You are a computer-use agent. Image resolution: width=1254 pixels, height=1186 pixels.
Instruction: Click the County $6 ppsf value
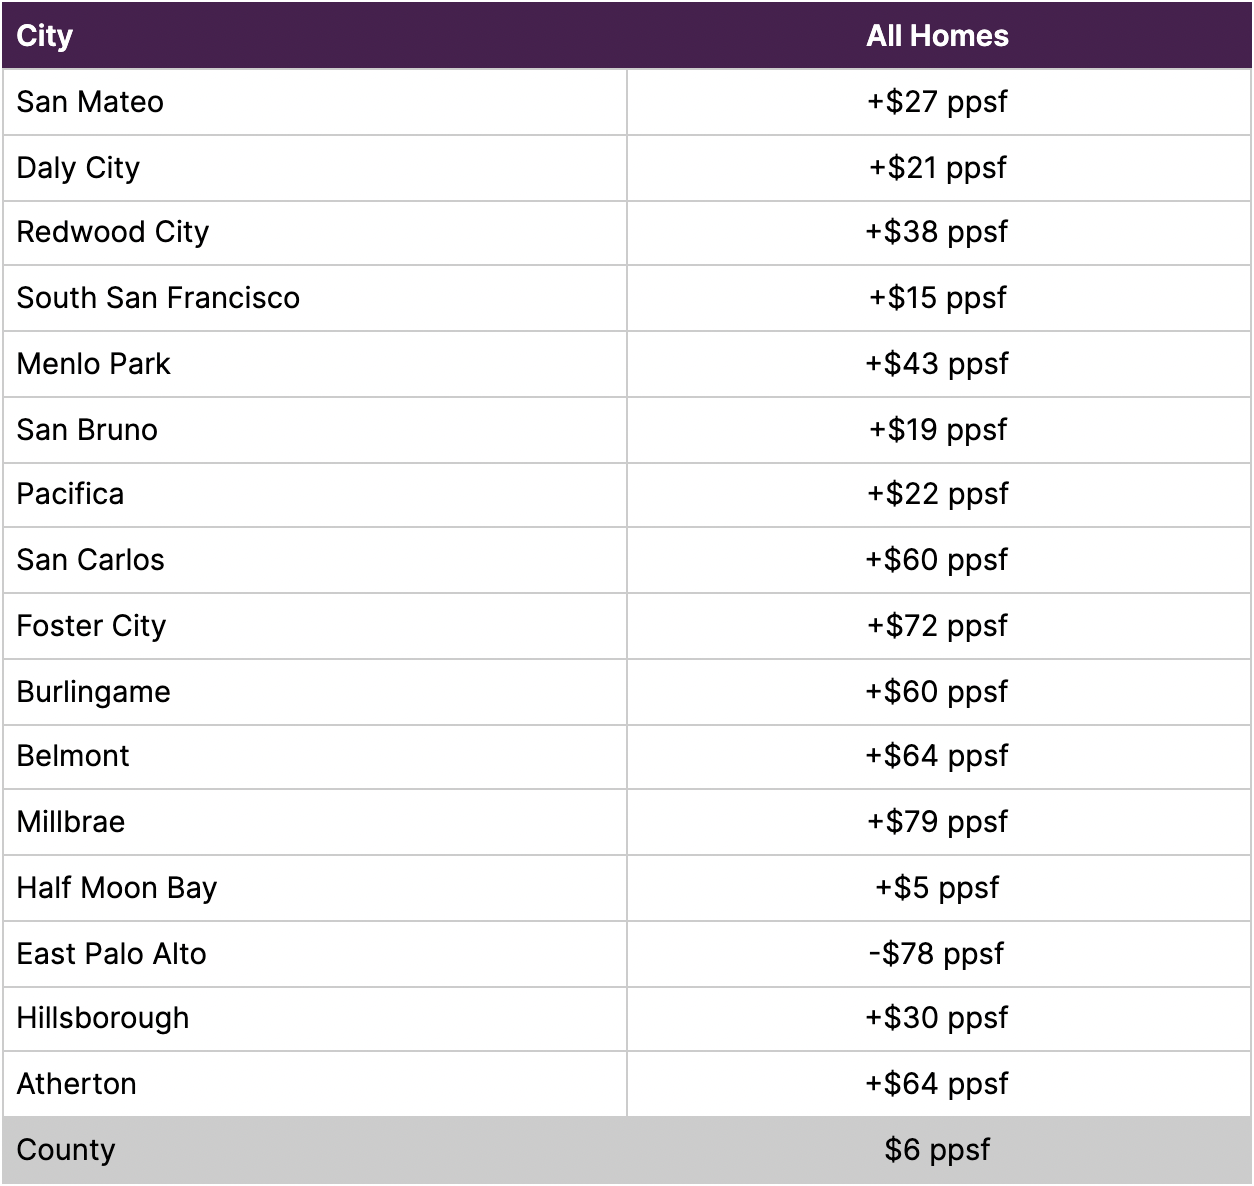coord(937,1150)
